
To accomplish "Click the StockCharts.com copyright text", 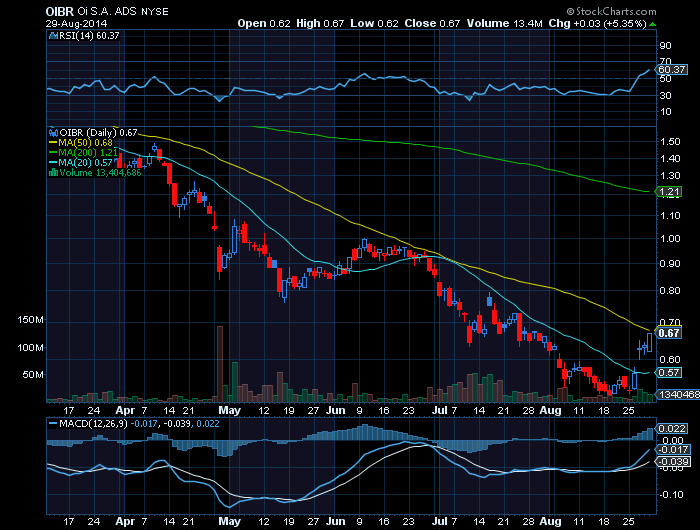I will 612,12.
